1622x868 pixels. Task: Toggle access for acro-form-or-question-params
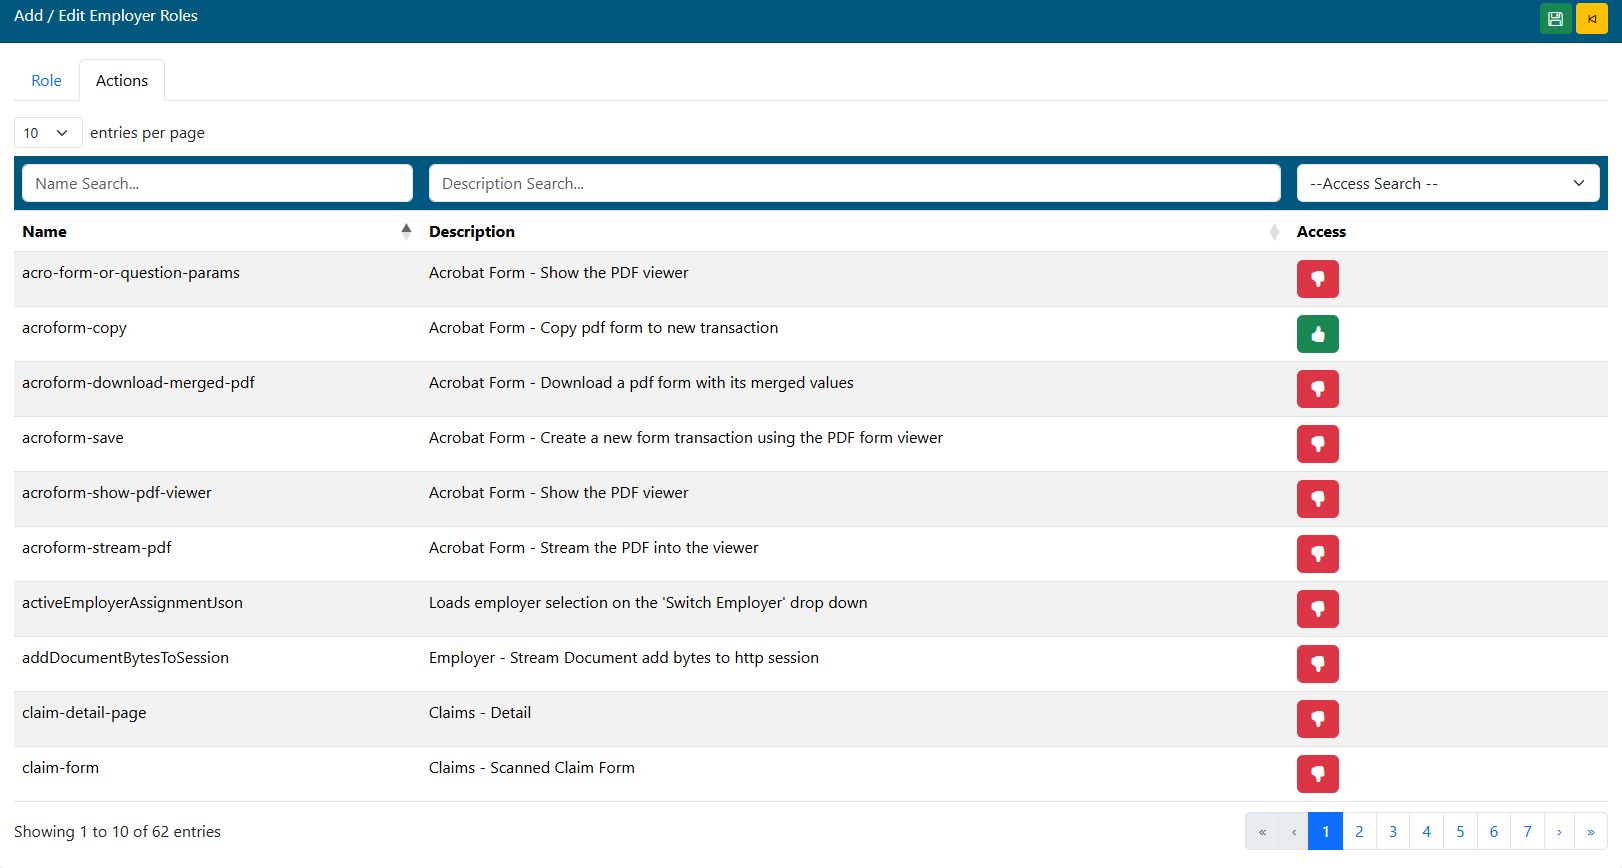1317,279
